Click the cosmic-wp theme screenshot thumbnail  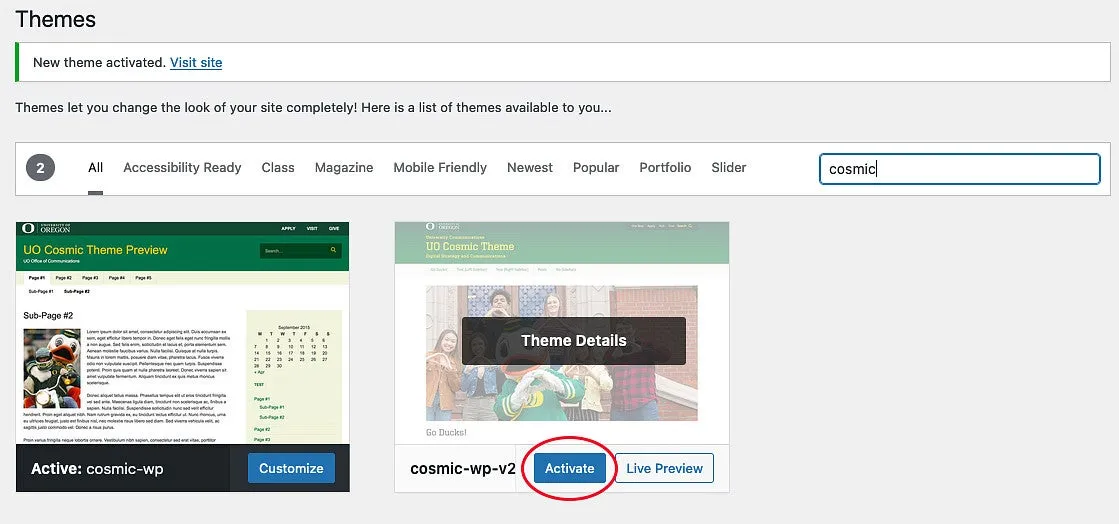[x=183, y=333]
